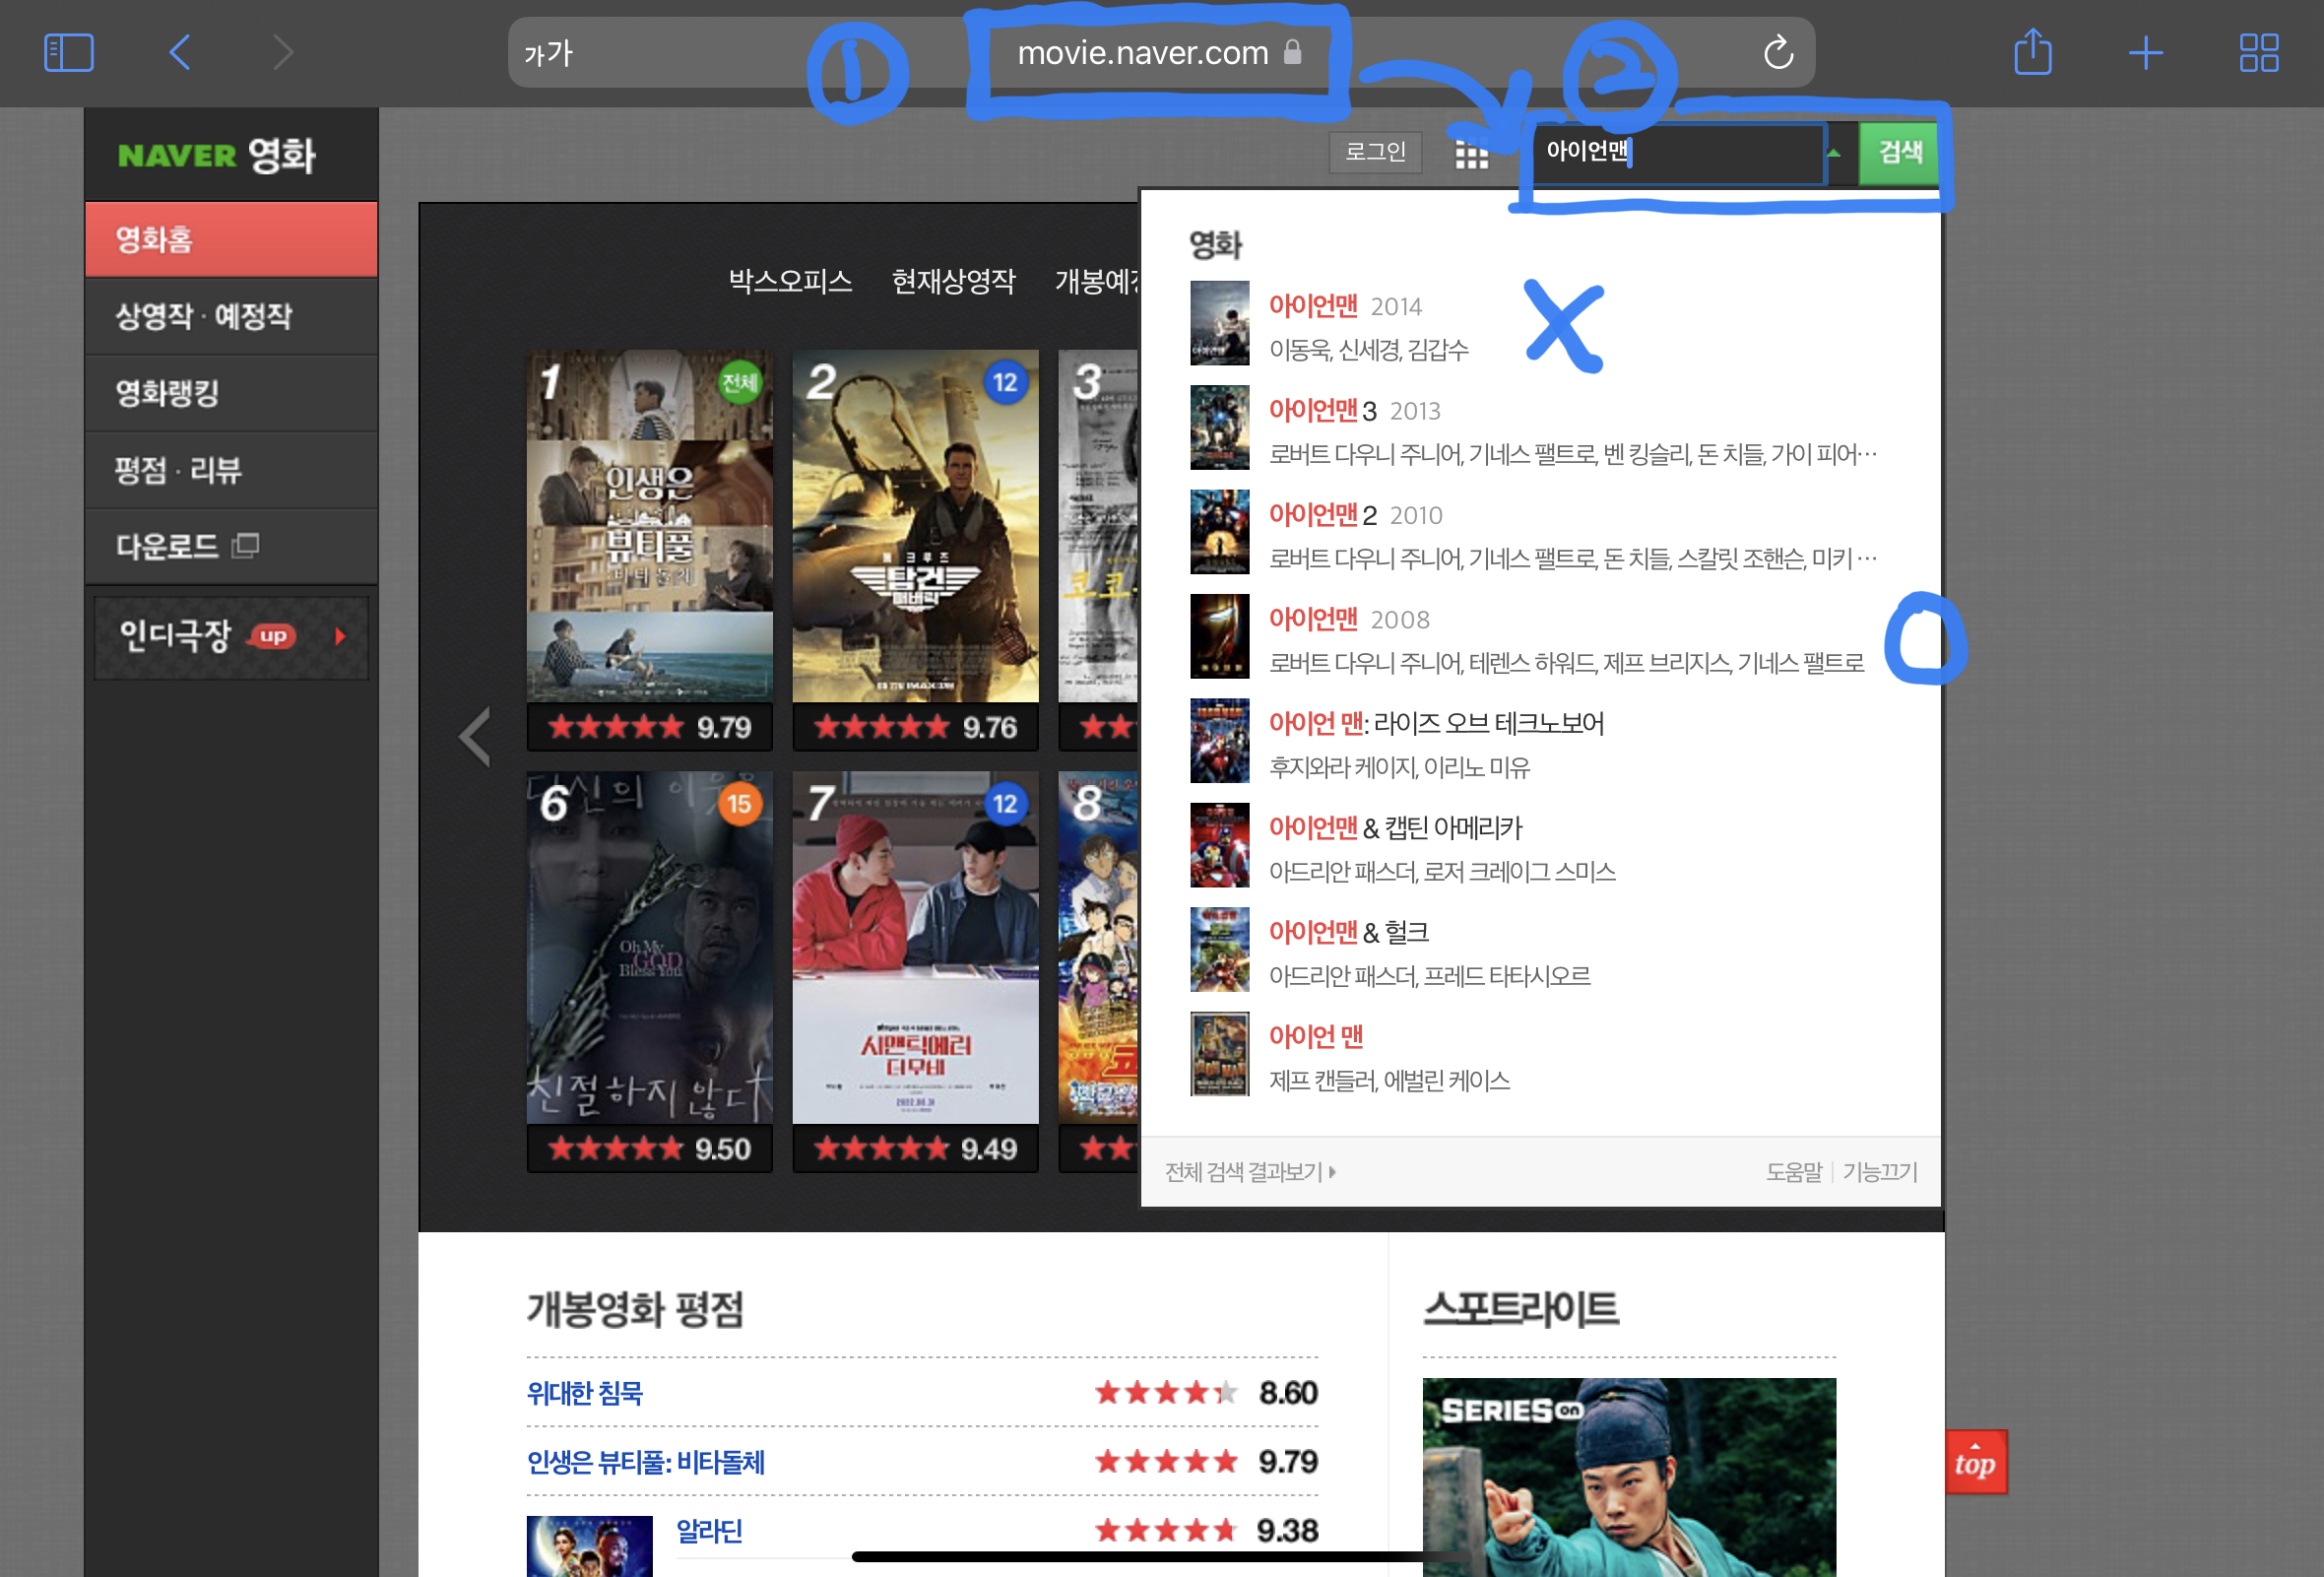Open the rank 1 인생은 뷰티풀 poster

[x=649, y=525]
